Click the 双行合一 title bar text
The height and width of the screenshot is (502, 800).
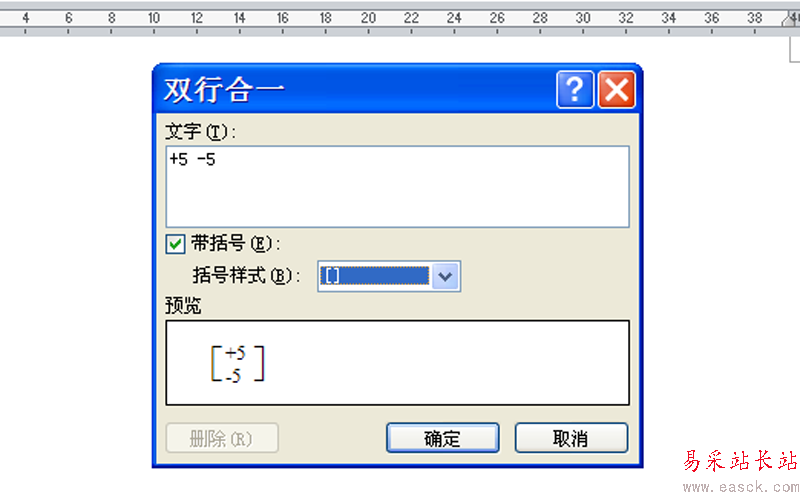(x=223, y=90)
